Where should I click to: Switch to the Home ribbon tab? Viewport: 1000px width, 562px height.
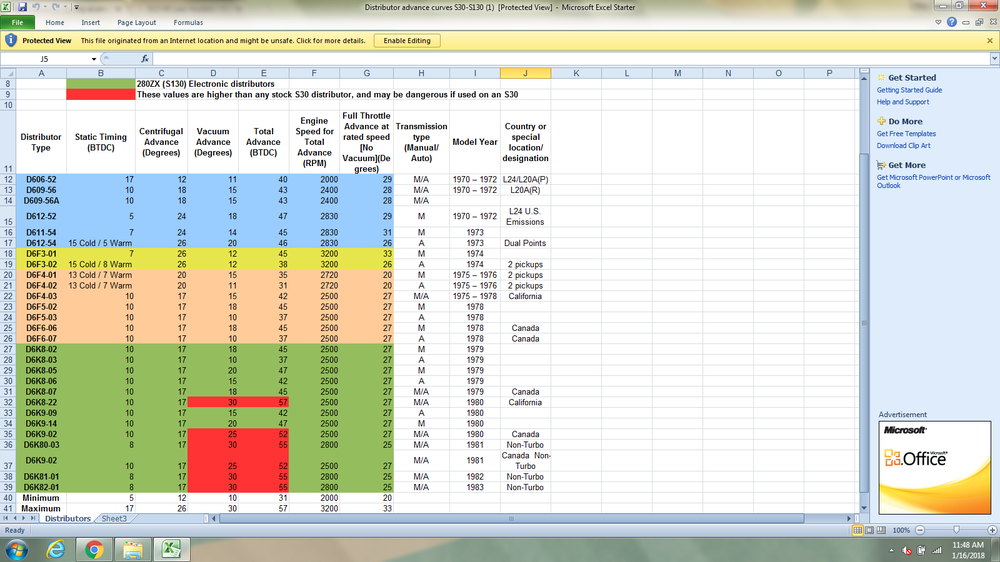click(x=55, y=22)
